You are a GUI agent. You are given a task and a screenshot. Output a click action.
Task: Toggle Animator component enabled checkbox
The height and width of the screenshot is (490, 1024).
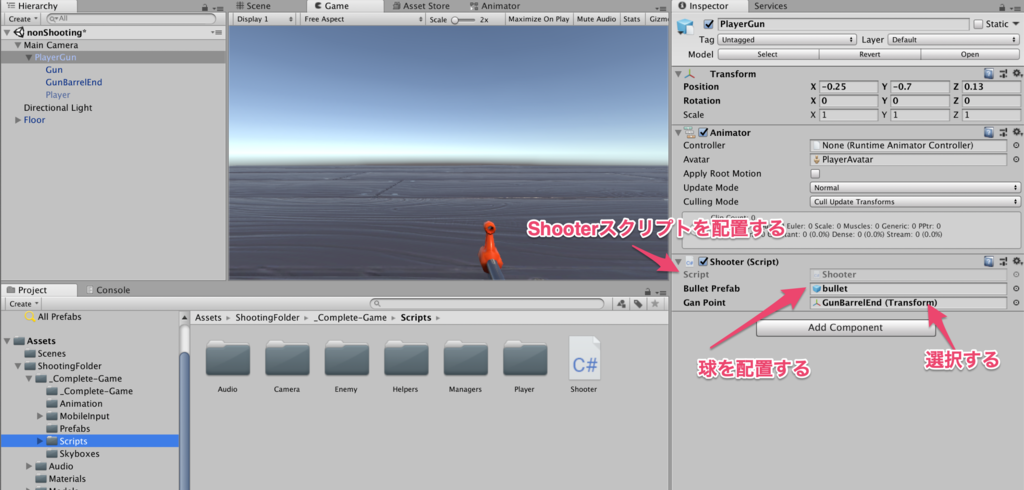703,132
